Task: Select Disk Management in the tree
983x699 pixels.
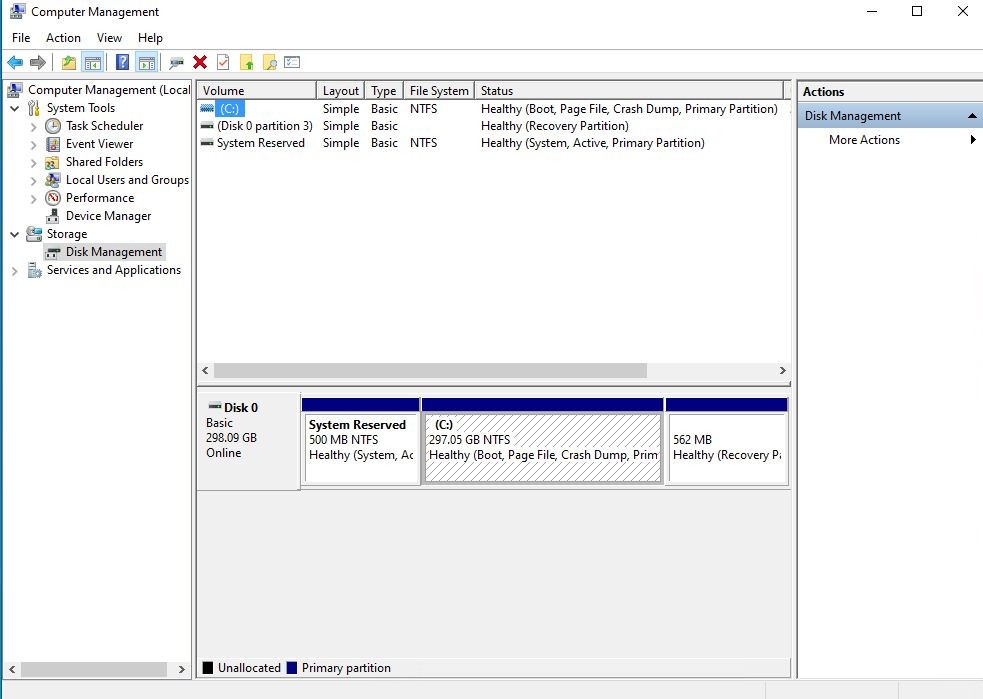Action: point(113,251)
